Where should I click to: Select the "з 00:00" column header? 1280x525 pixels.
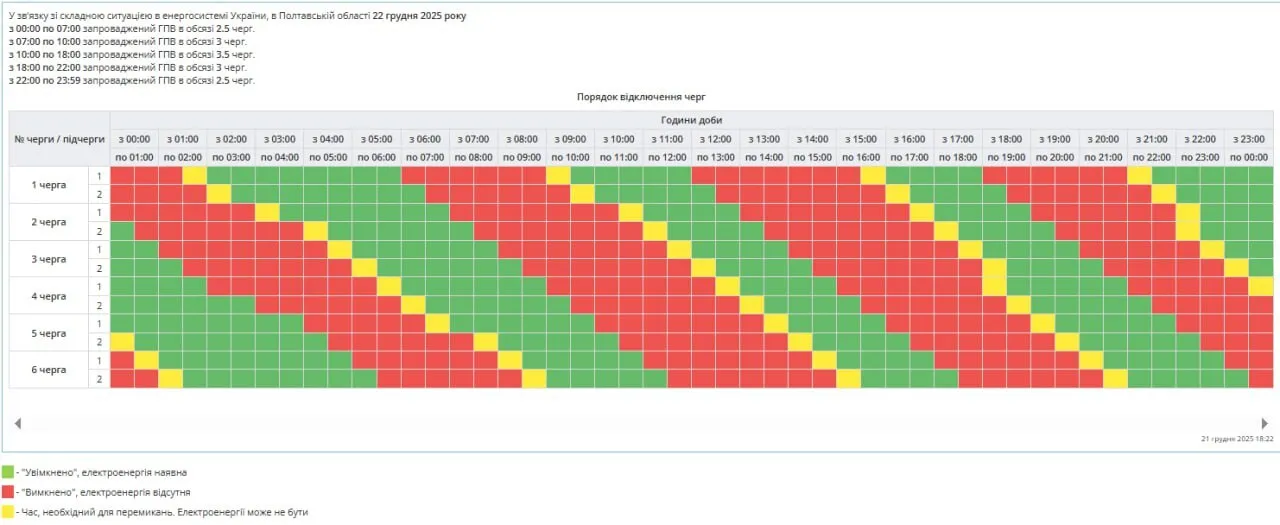134,139
